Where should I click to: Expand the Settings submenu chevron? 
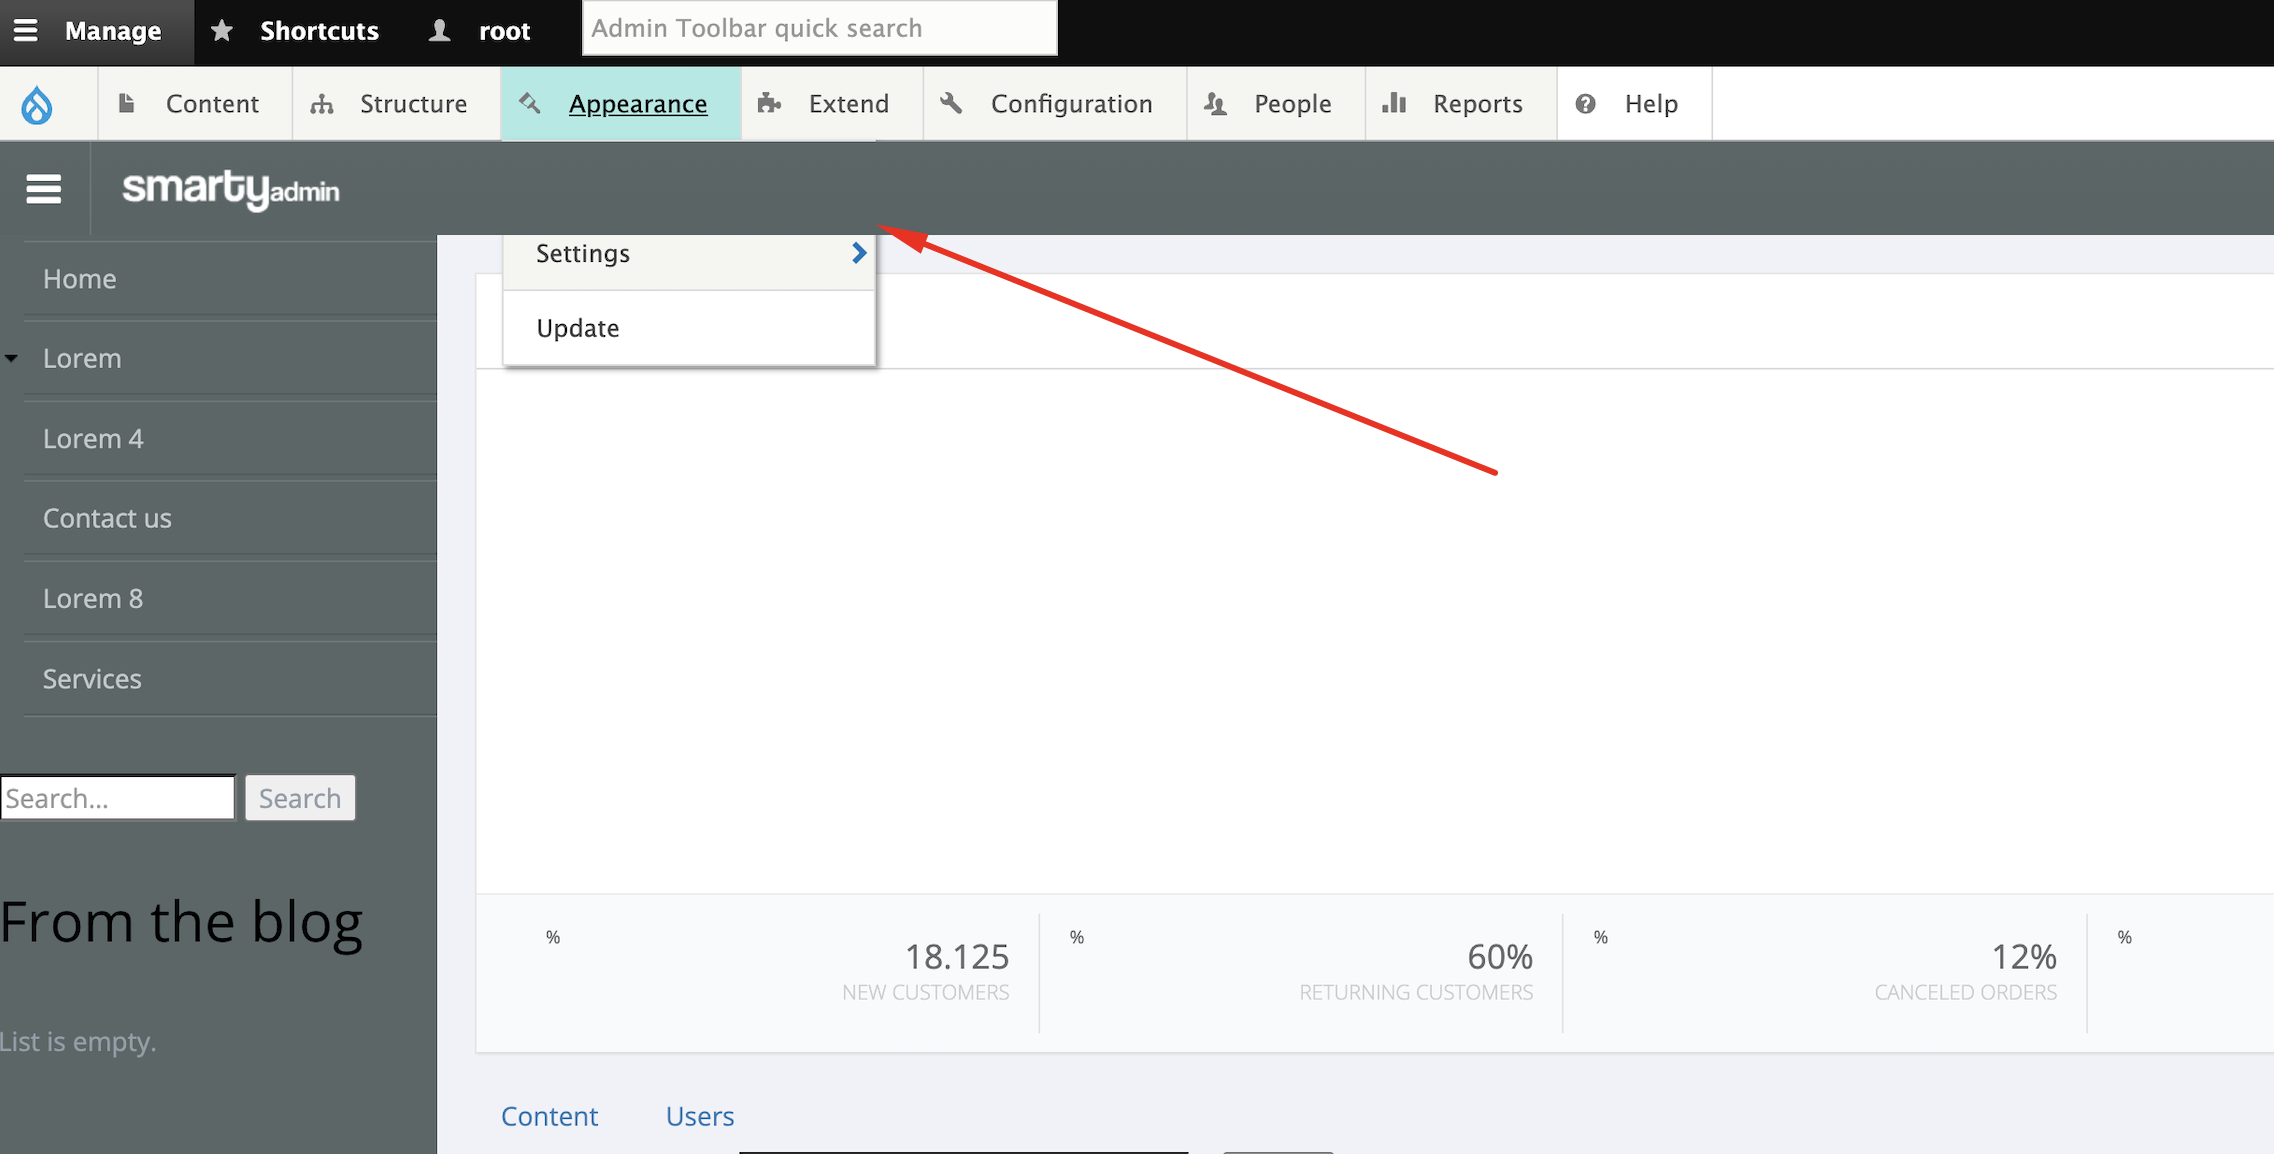click(x=858, y=253)
